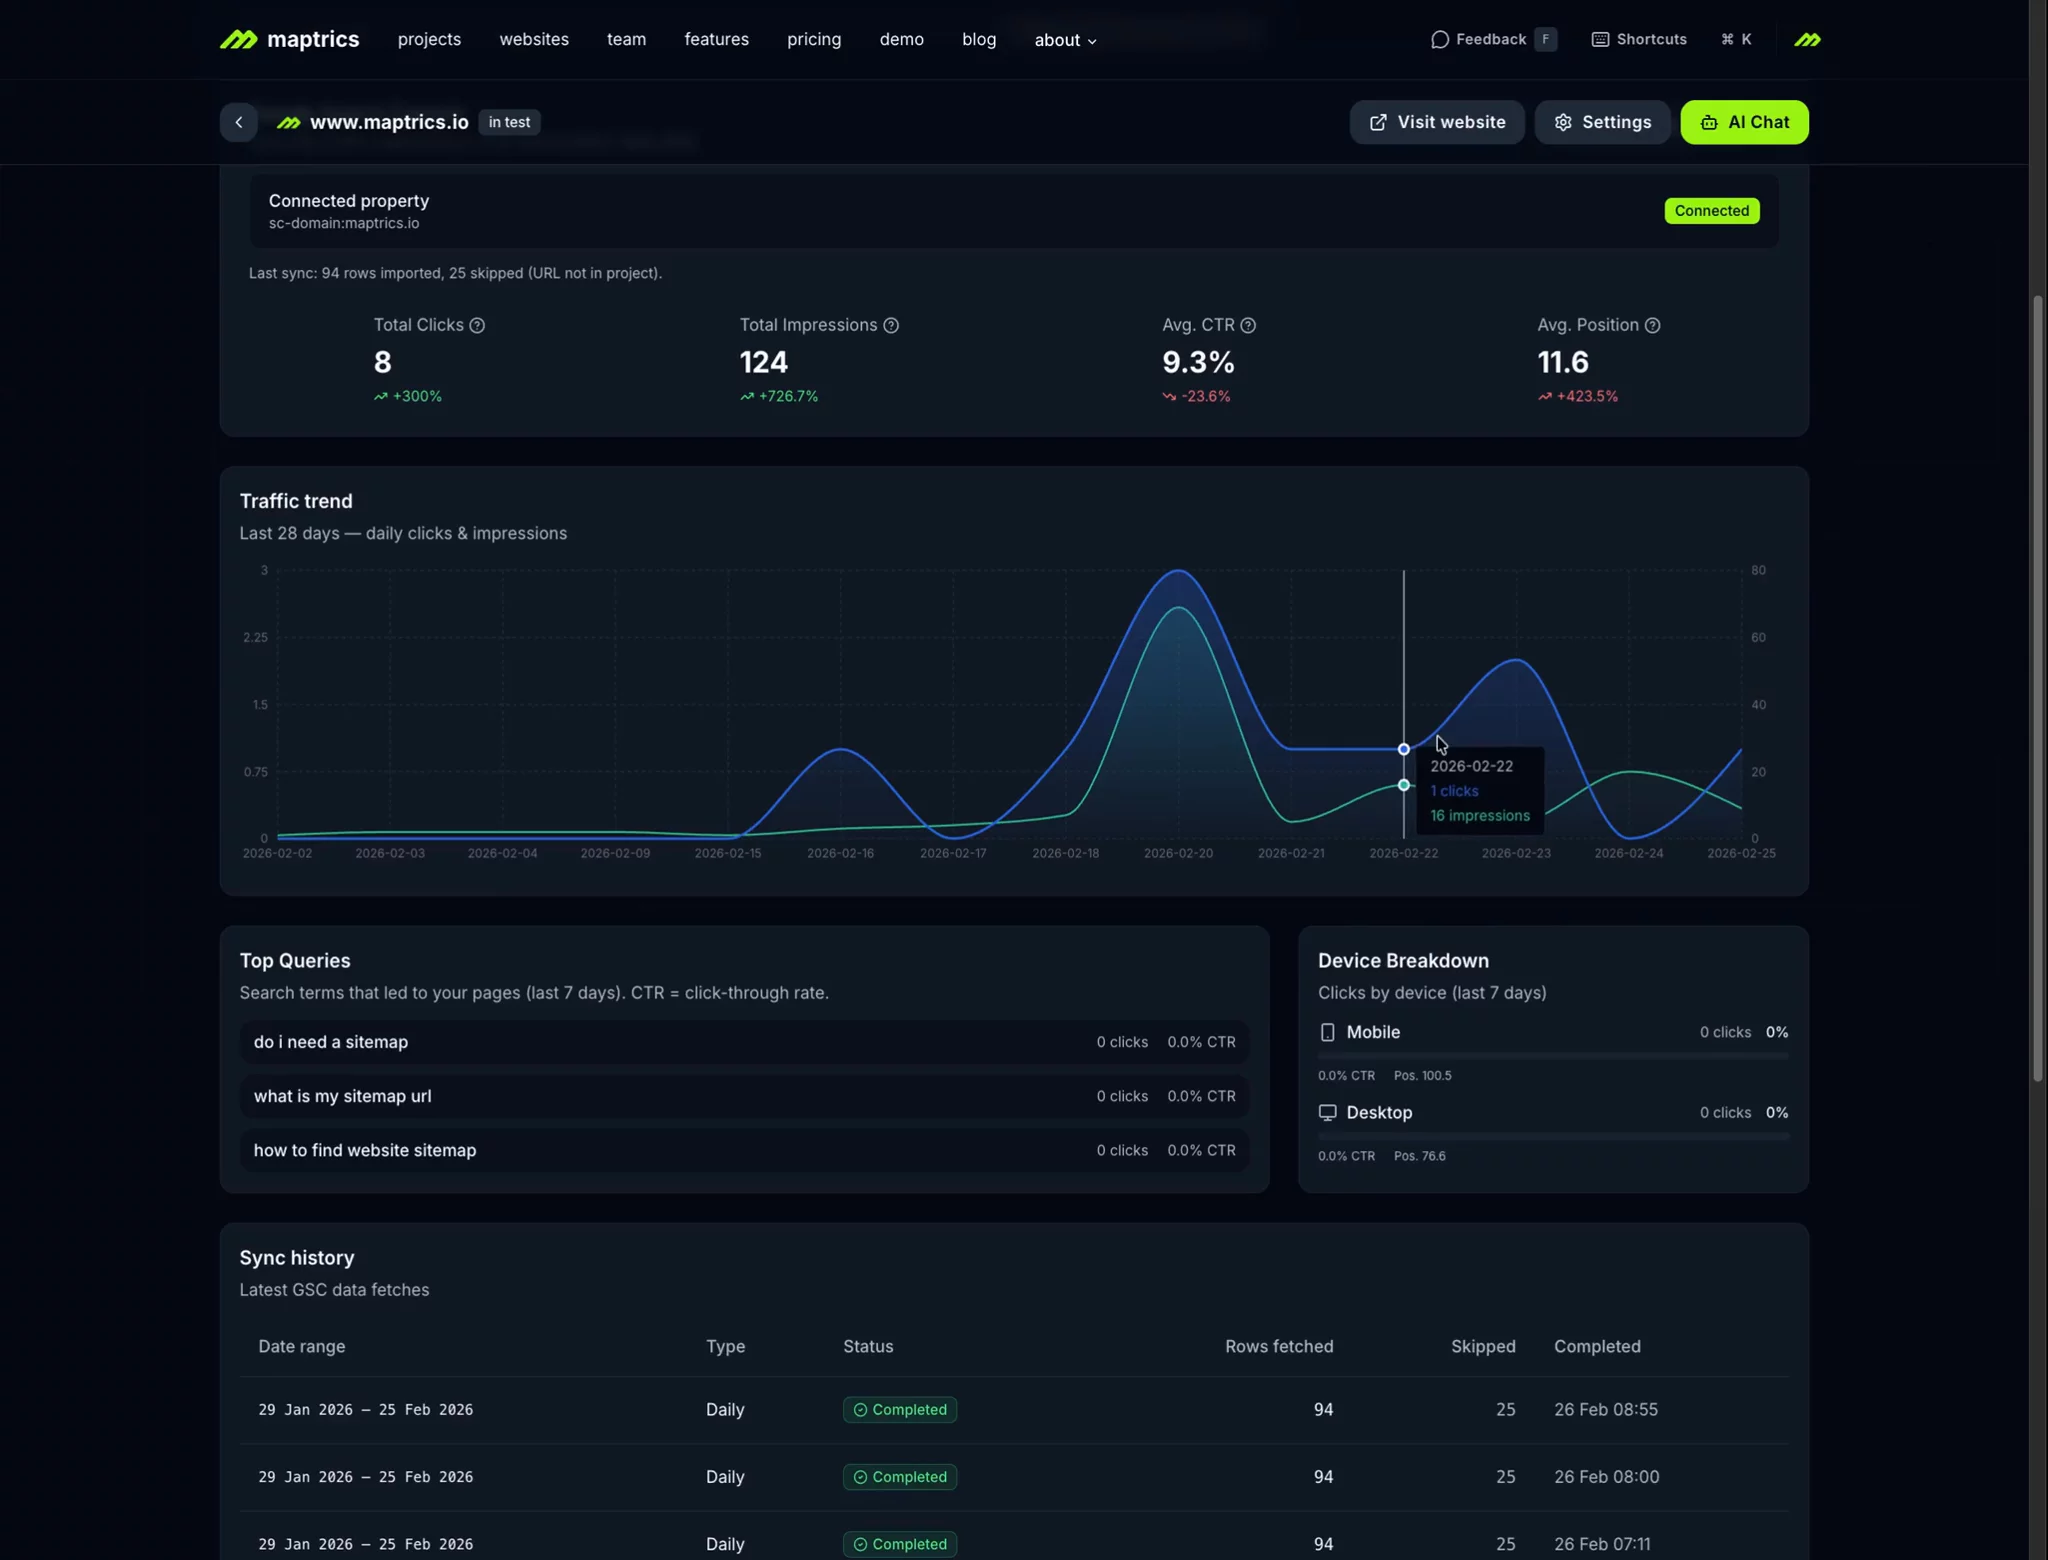Select query 'how to find website sitemap'
Viewport: 2048px width, 1560px height.
[x=744, y=1150]
